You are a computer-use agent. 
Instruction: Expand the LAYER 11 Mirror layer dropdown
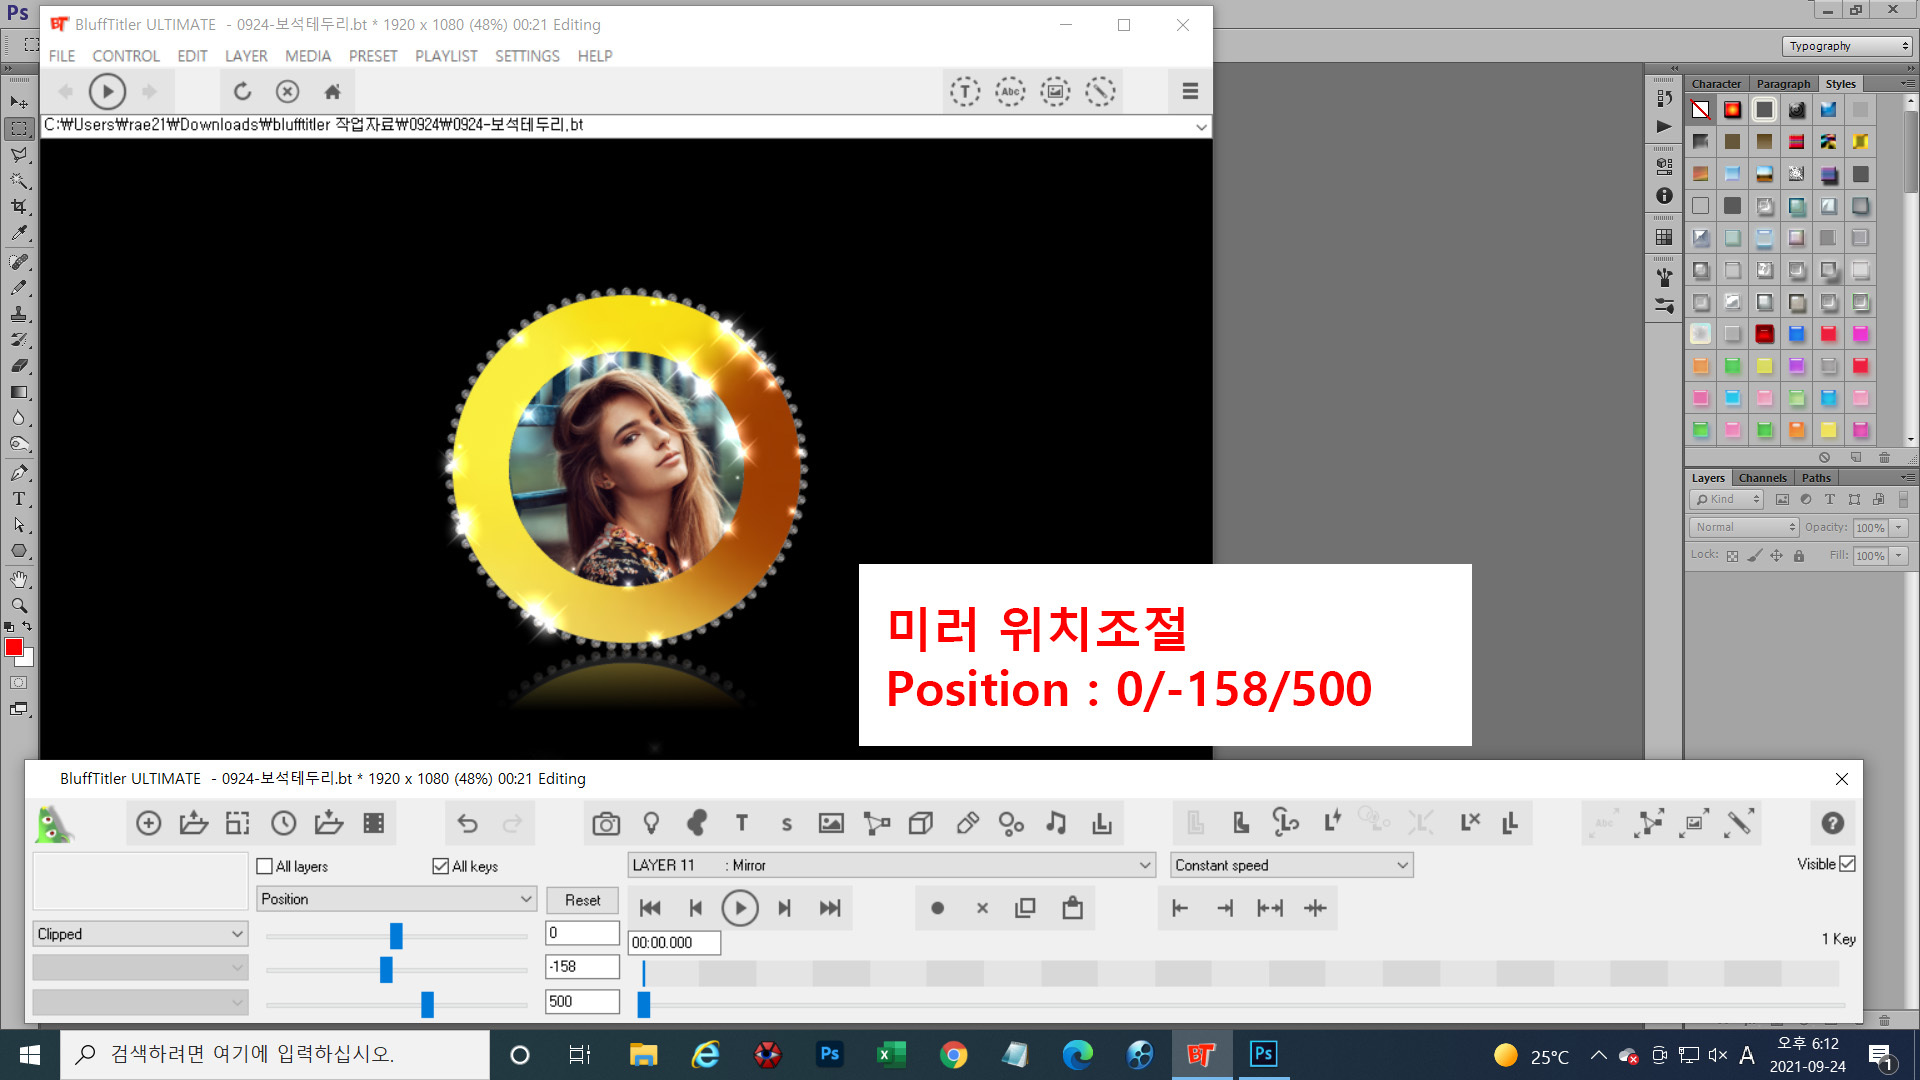[891, 865]
